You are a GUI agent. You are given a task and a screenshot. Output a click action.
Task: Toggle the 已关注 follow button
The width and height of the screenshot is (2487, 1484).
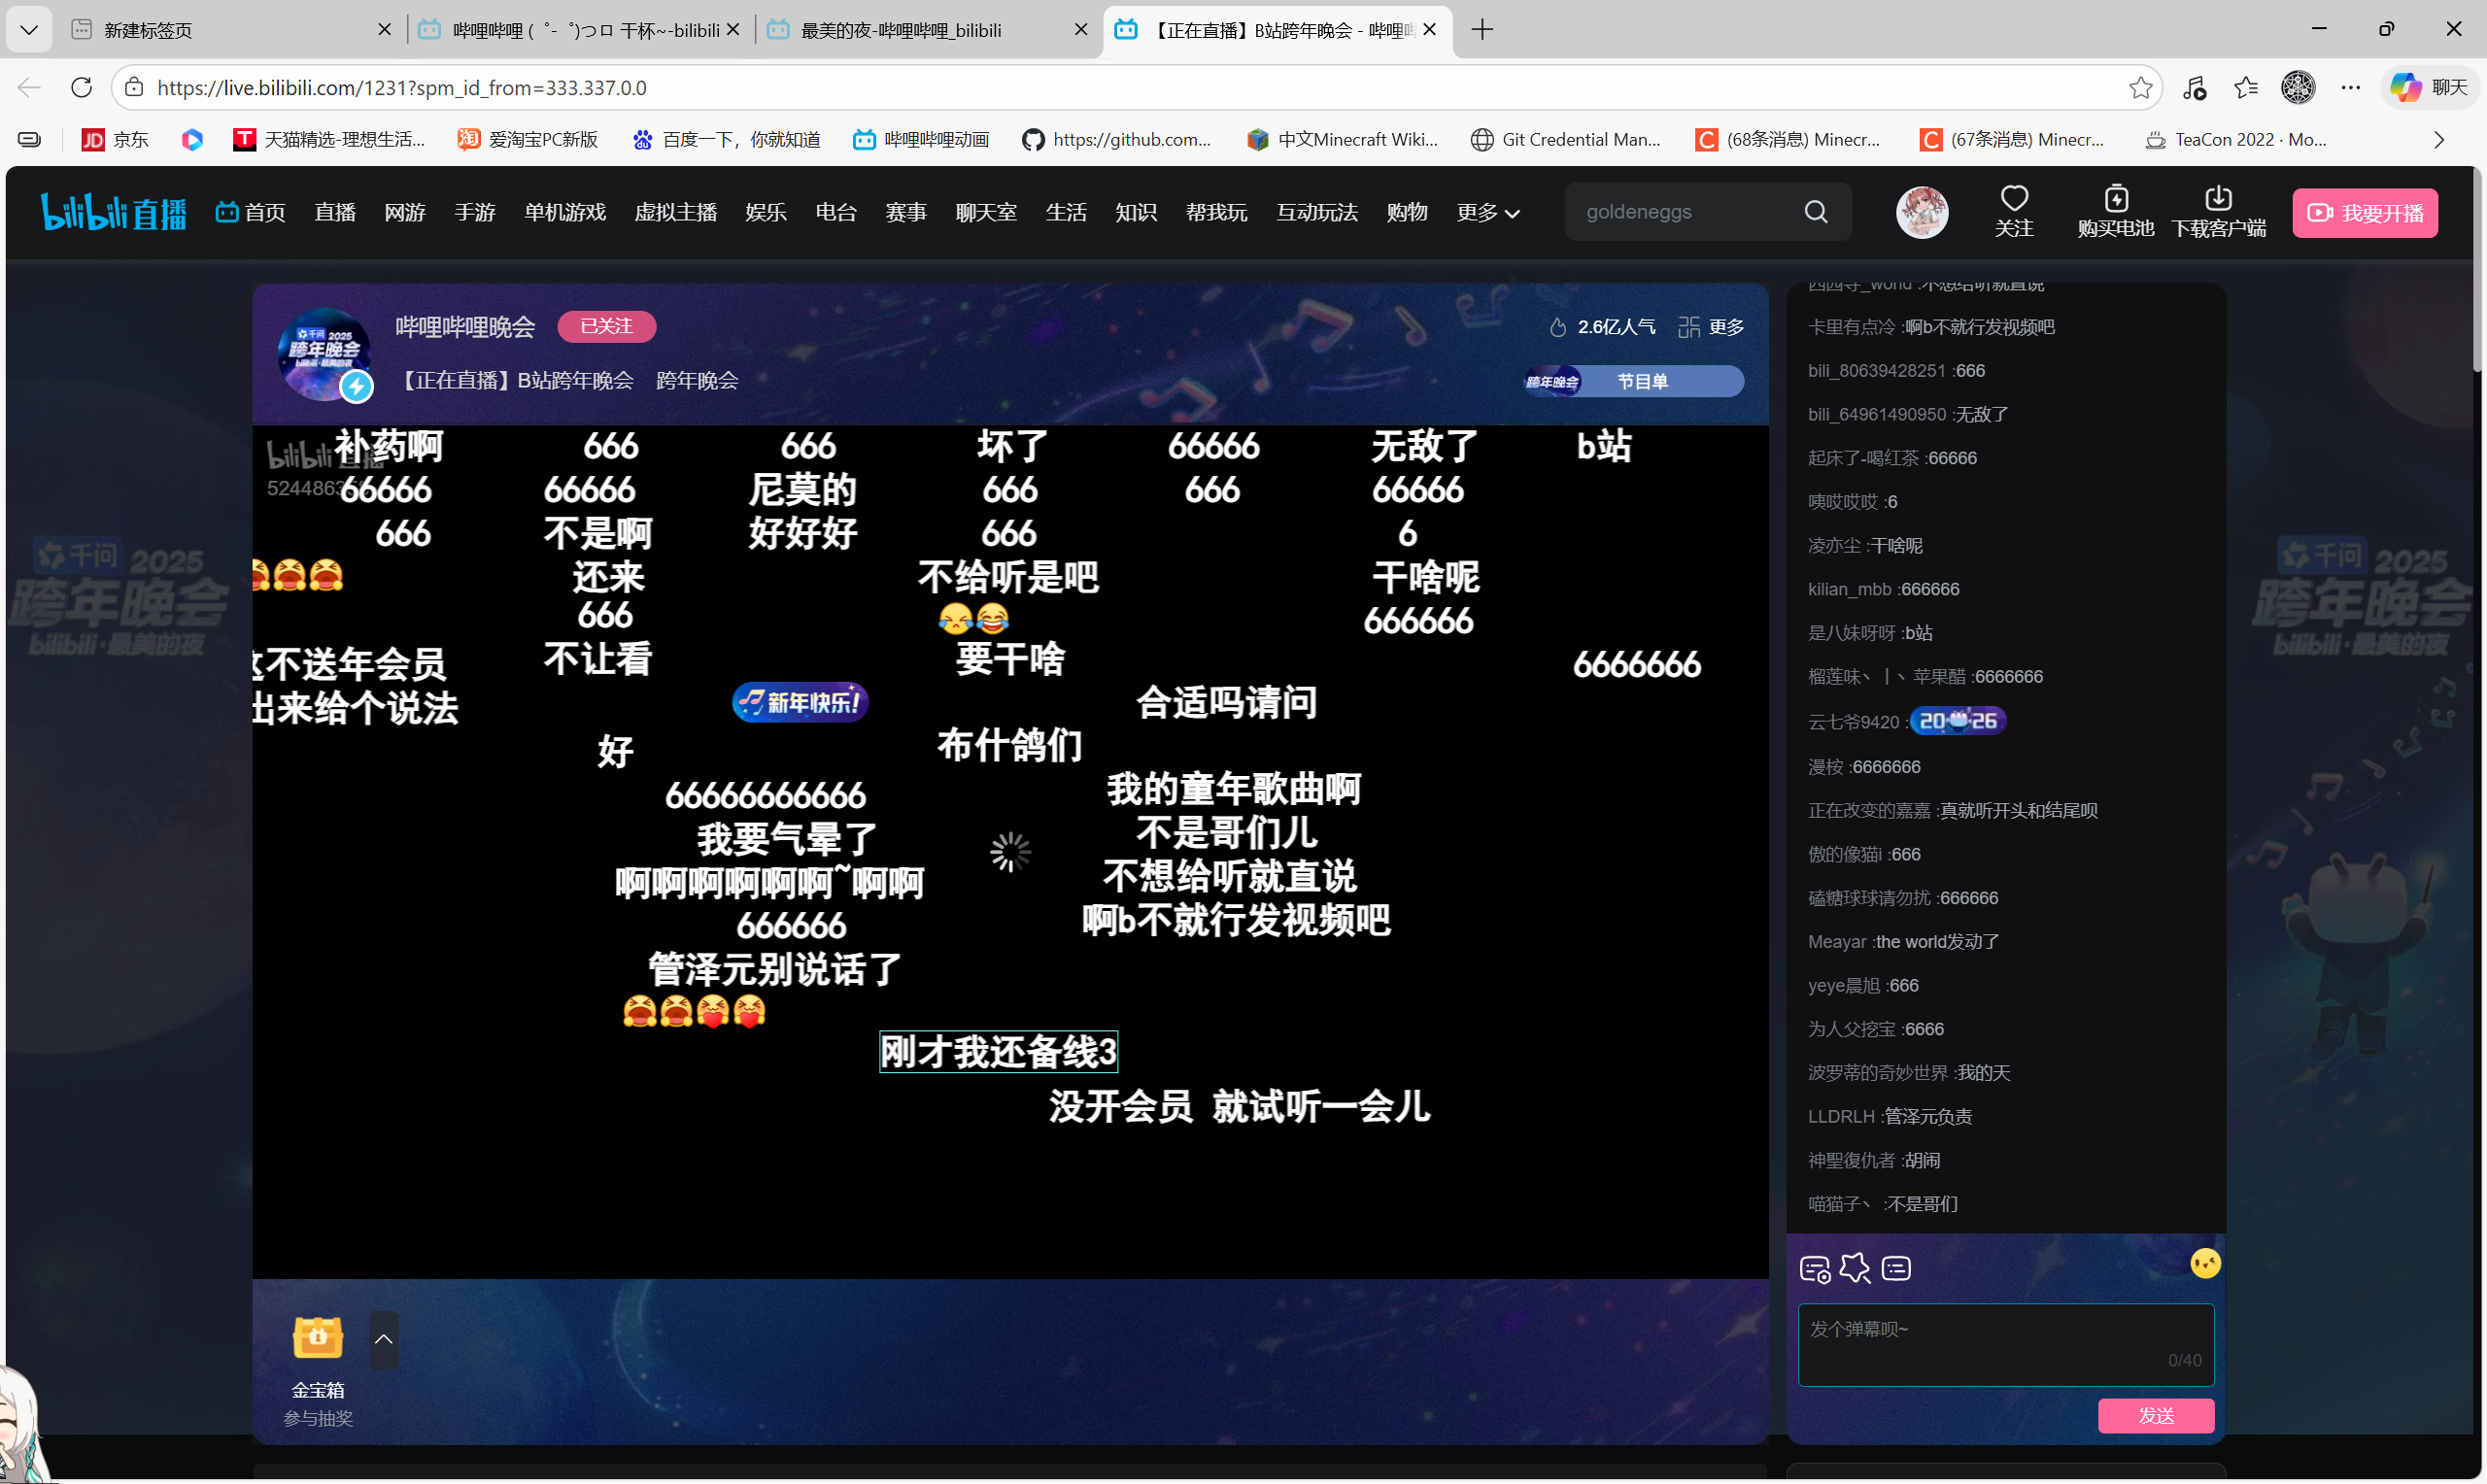click(x=606, y=326)
